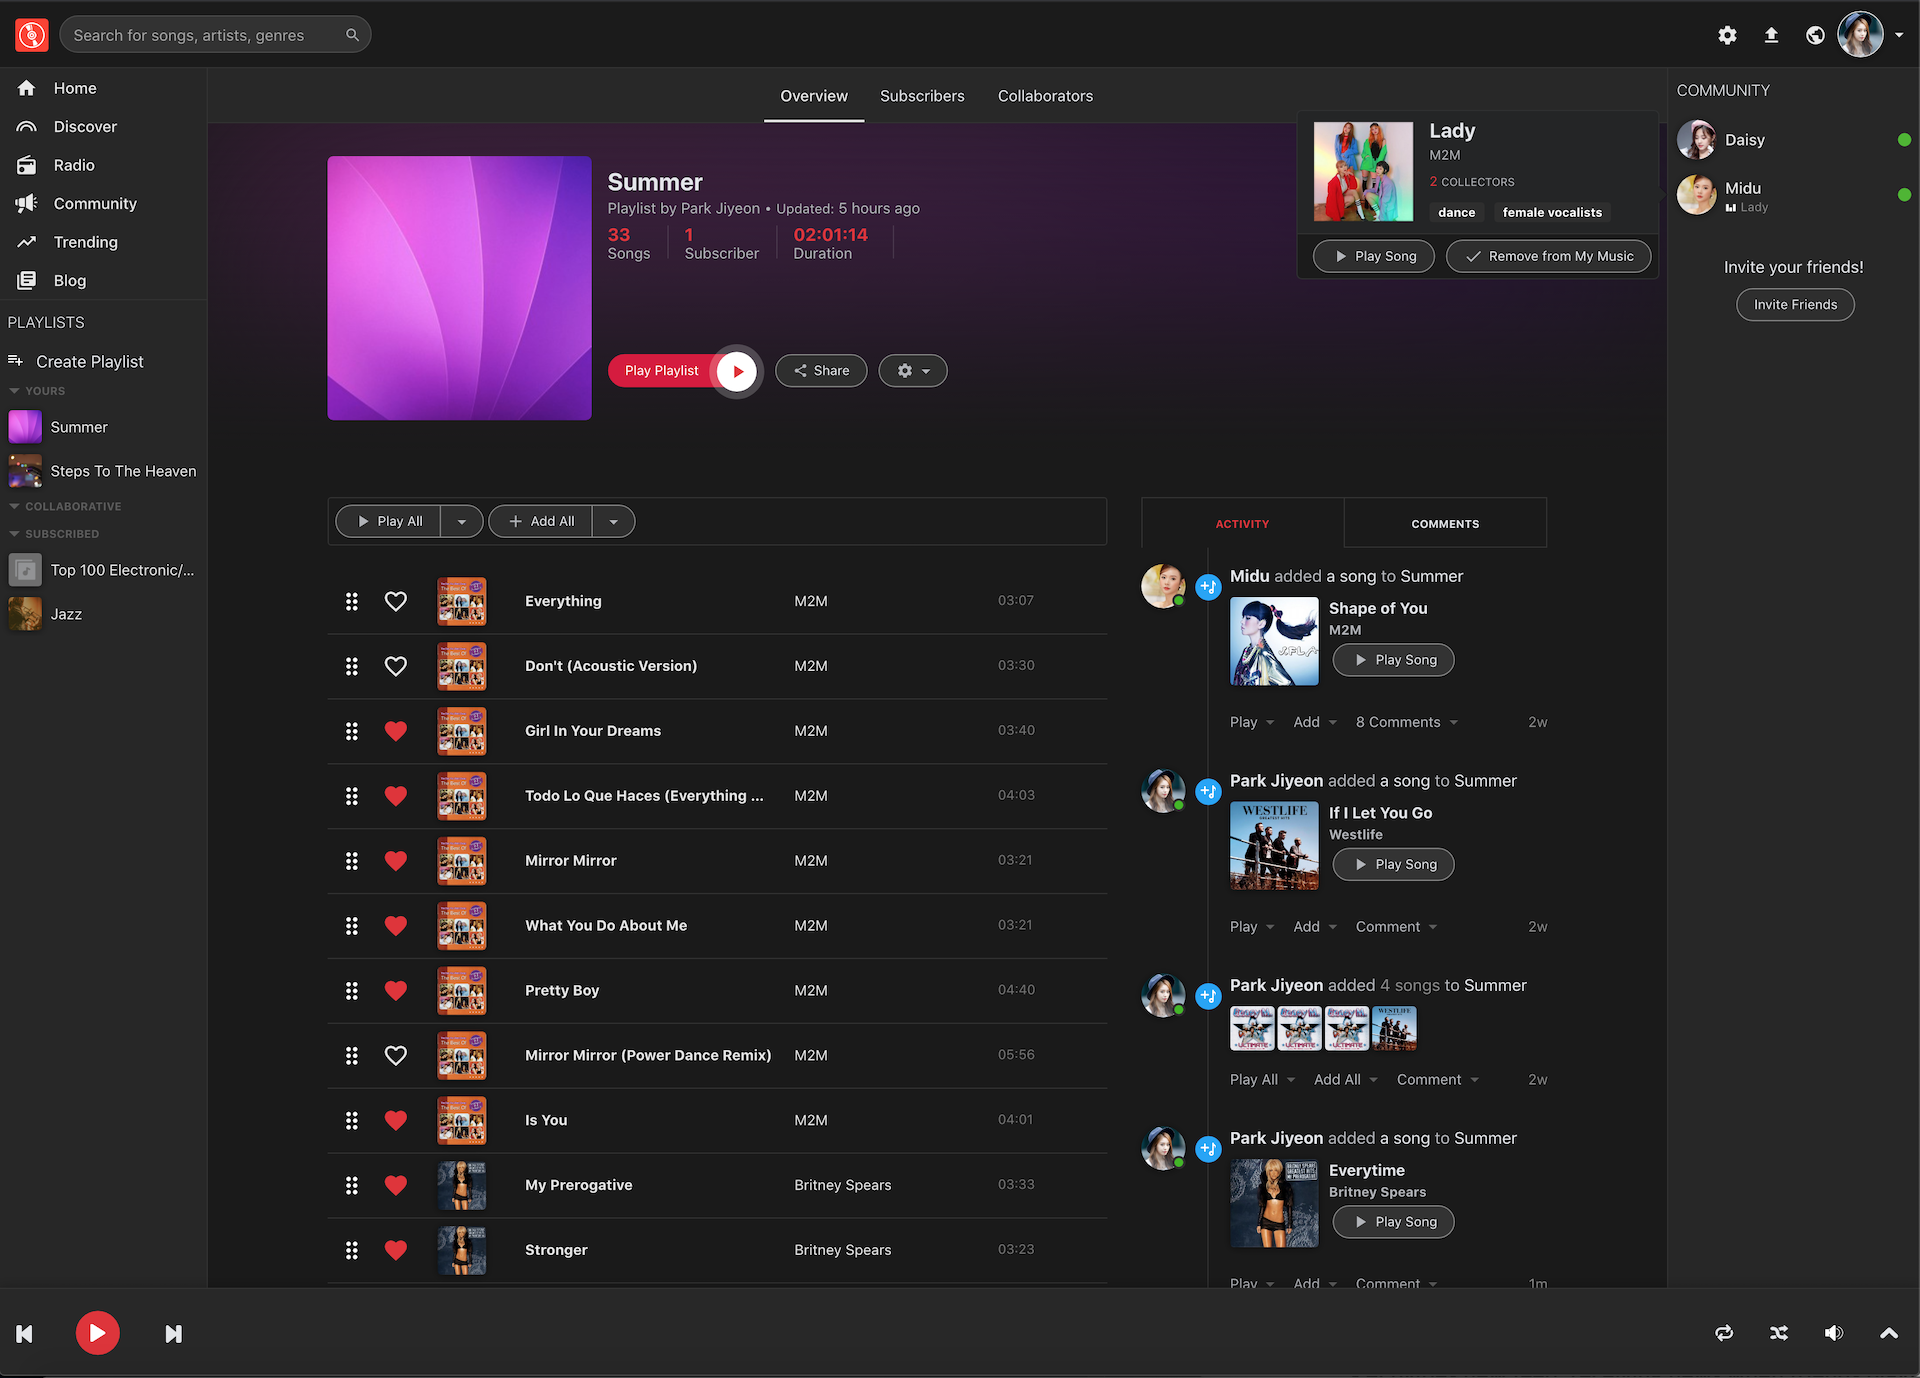Switch to the Comments activity tab
This screenshot has width=1920, height=1378.
1444,523
